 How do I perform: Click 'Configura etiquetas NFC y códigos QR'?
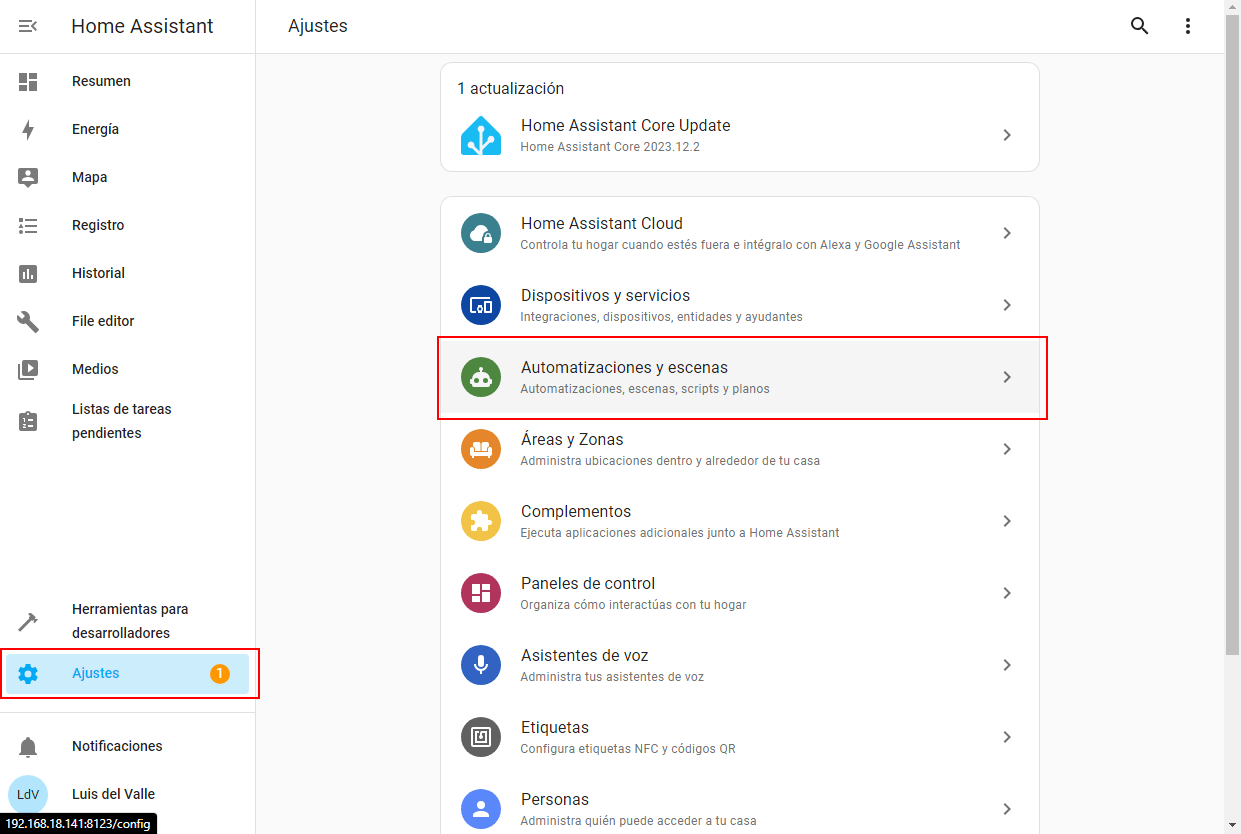[x=628, y=749]
